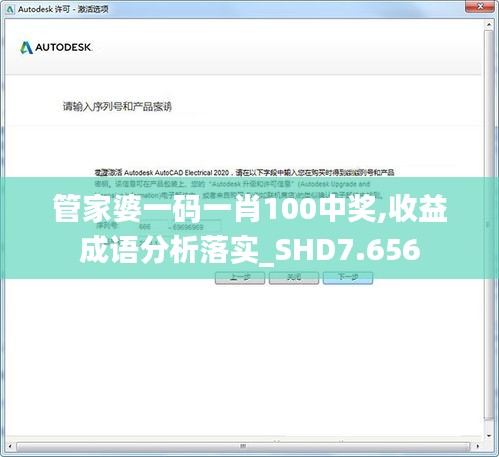Close the Autodesk license window
This screenshot has width=499, height=457.
480,6
